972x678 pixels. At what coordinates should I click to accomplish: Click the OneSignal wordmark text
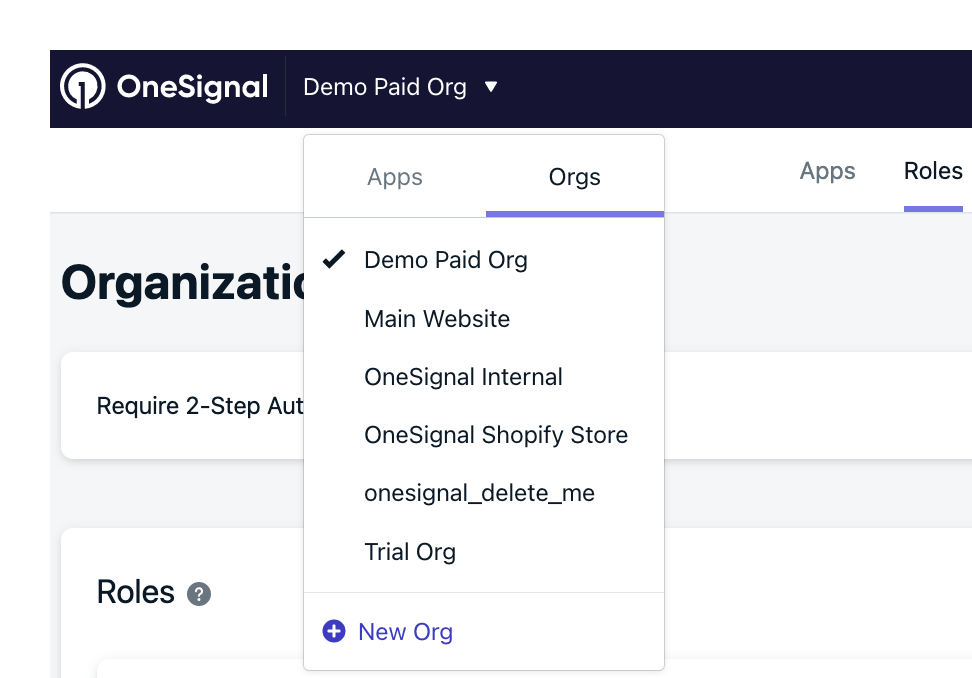(x=192, y=87)
